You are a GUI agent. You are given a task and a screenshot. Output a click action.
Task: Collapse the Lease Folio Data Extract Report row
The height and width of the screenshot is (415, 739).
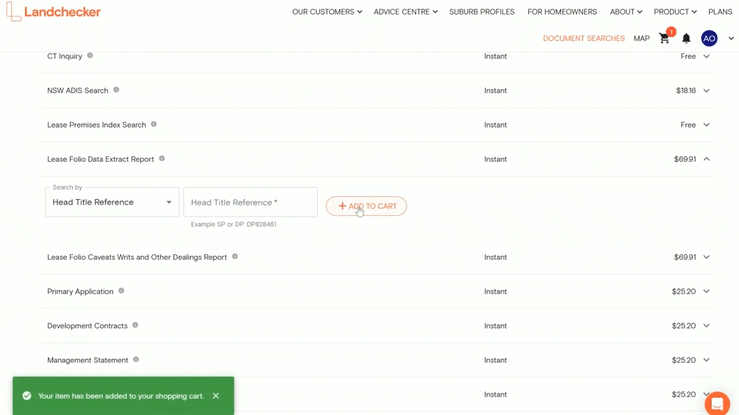(x=706, y=159)
